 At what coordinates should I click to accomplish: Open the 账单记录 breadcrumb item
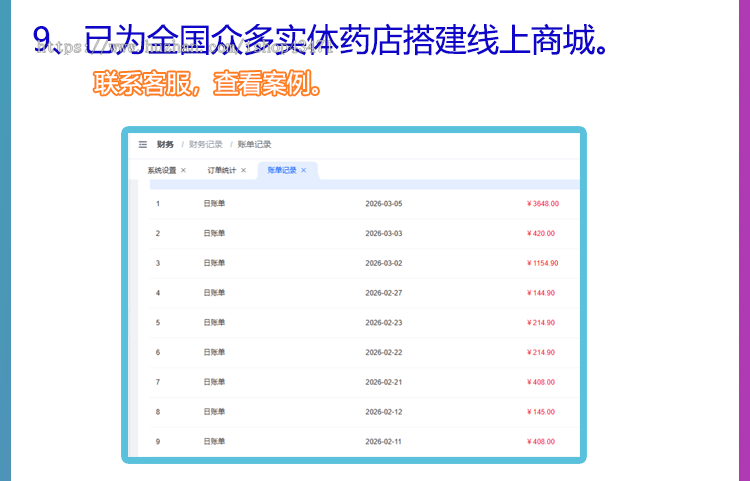click(254, 144)
